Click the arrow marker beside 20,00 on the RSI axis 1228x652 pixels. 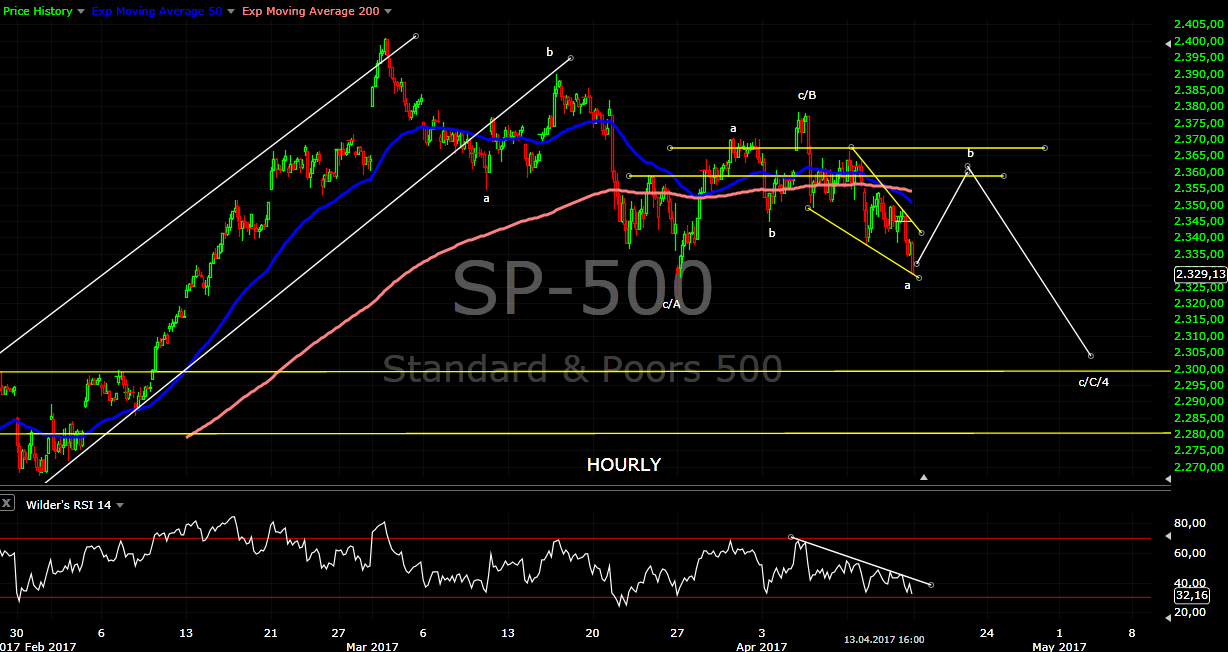[x=1168, y=618]
